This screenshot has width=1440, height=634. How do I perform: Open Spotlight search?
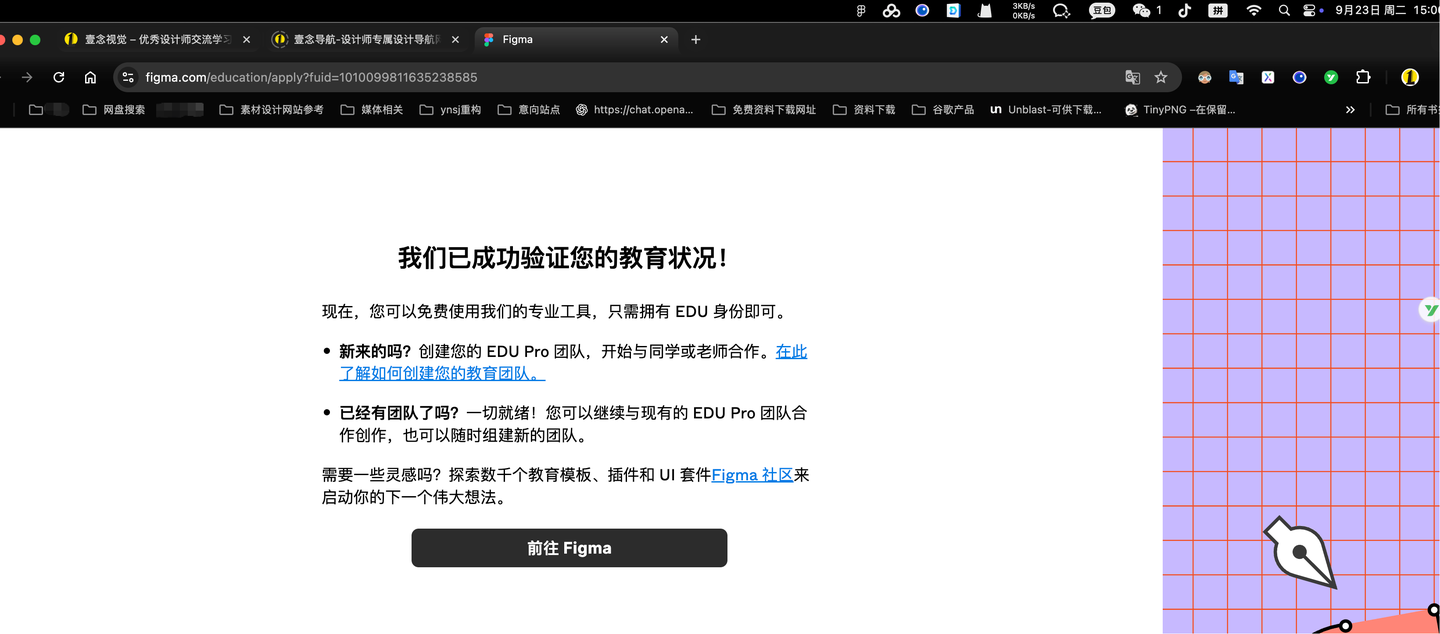tap(1284, 10)
